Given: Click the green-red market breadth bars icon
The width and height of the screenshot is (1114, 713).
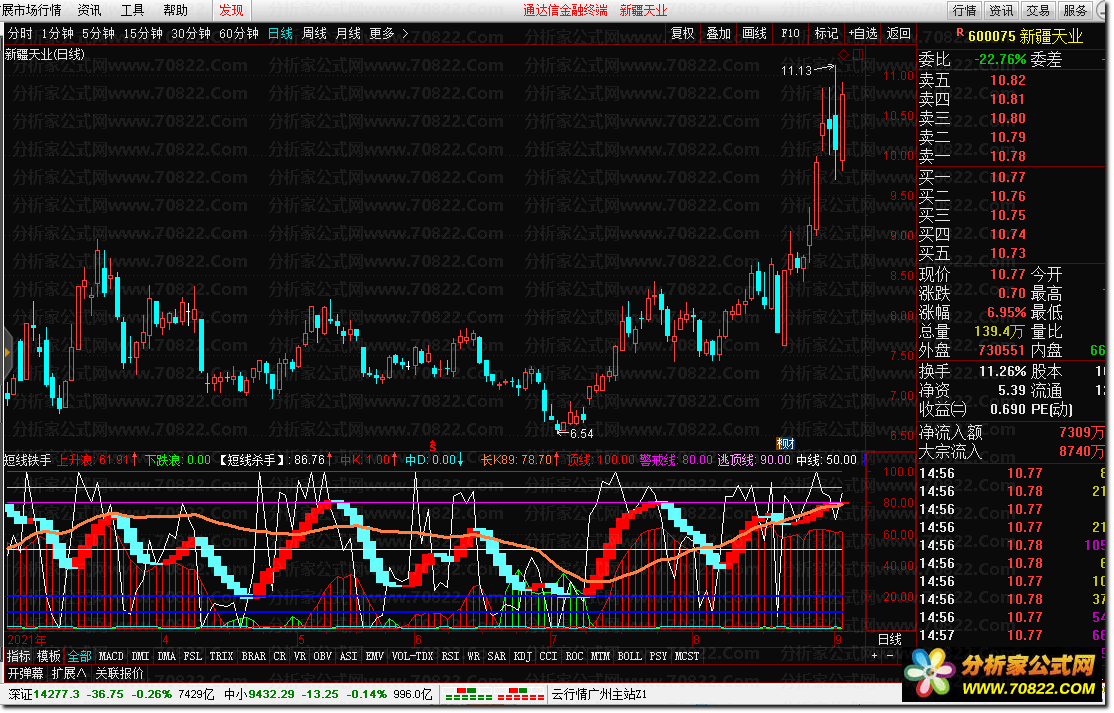Looking at the screenshot, I should 467,695.
